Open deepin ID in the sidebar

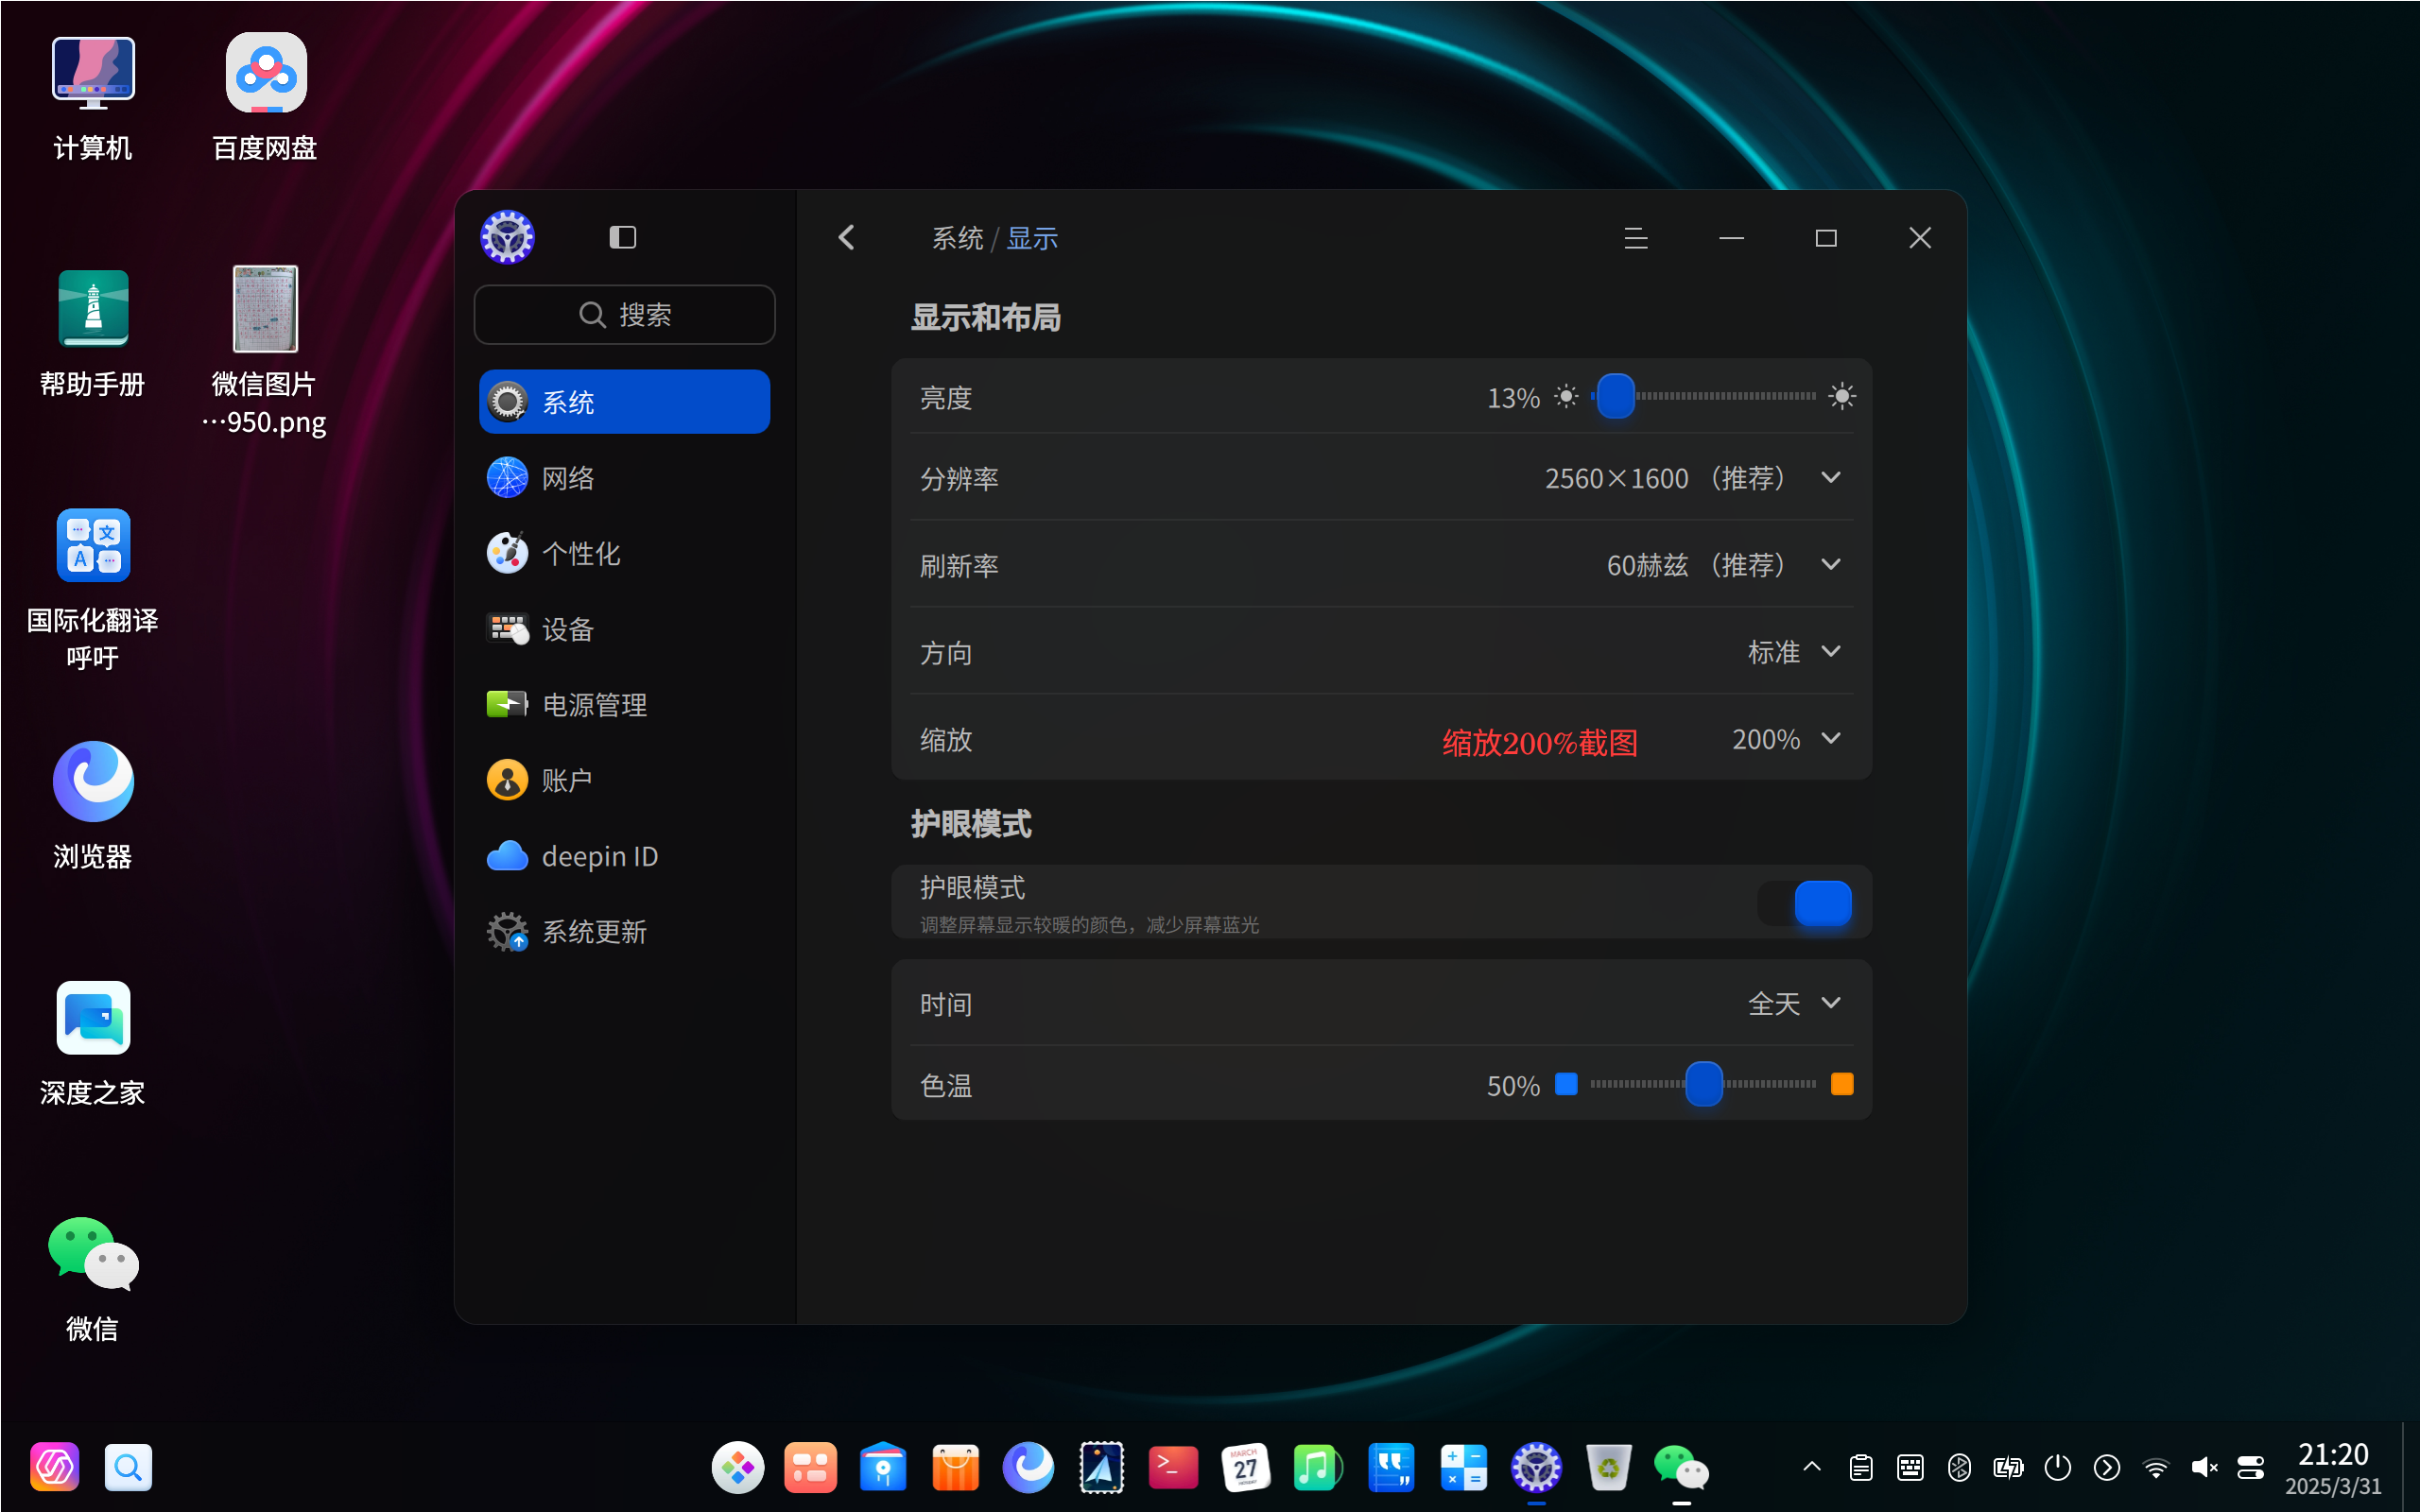point(624,856)
